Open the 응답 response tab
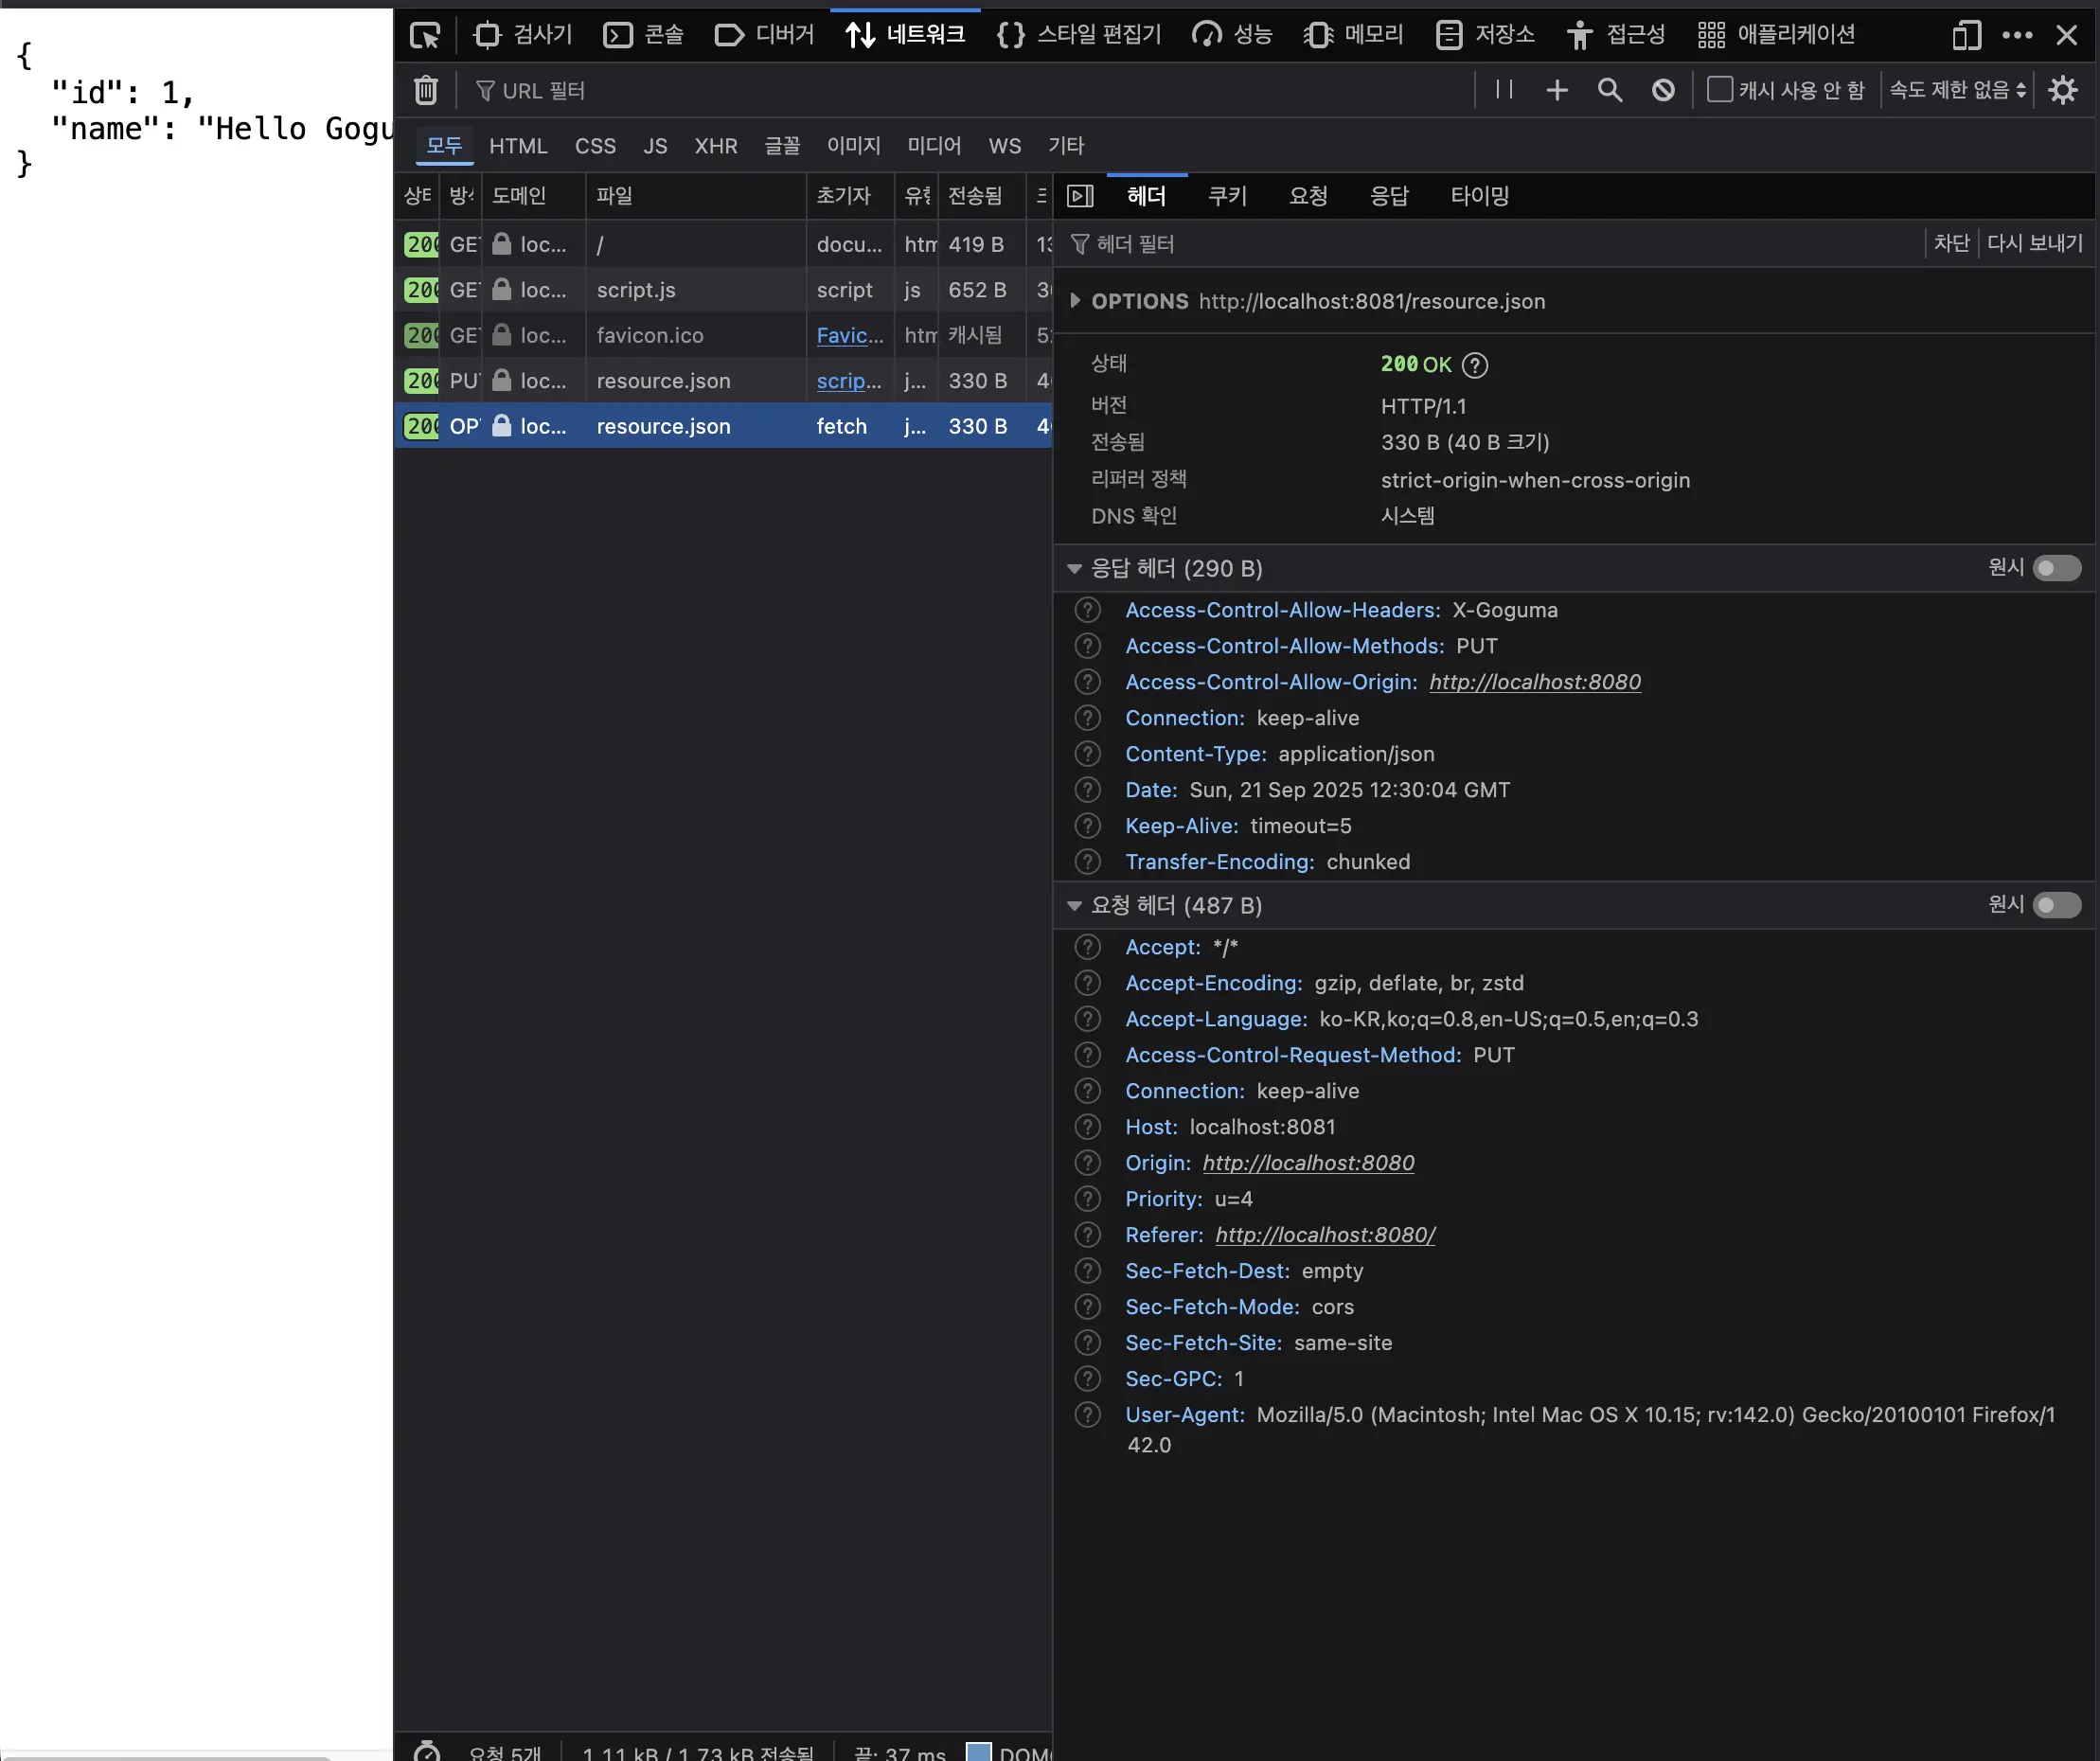2100x1761 pixels. coord(1389,196)
